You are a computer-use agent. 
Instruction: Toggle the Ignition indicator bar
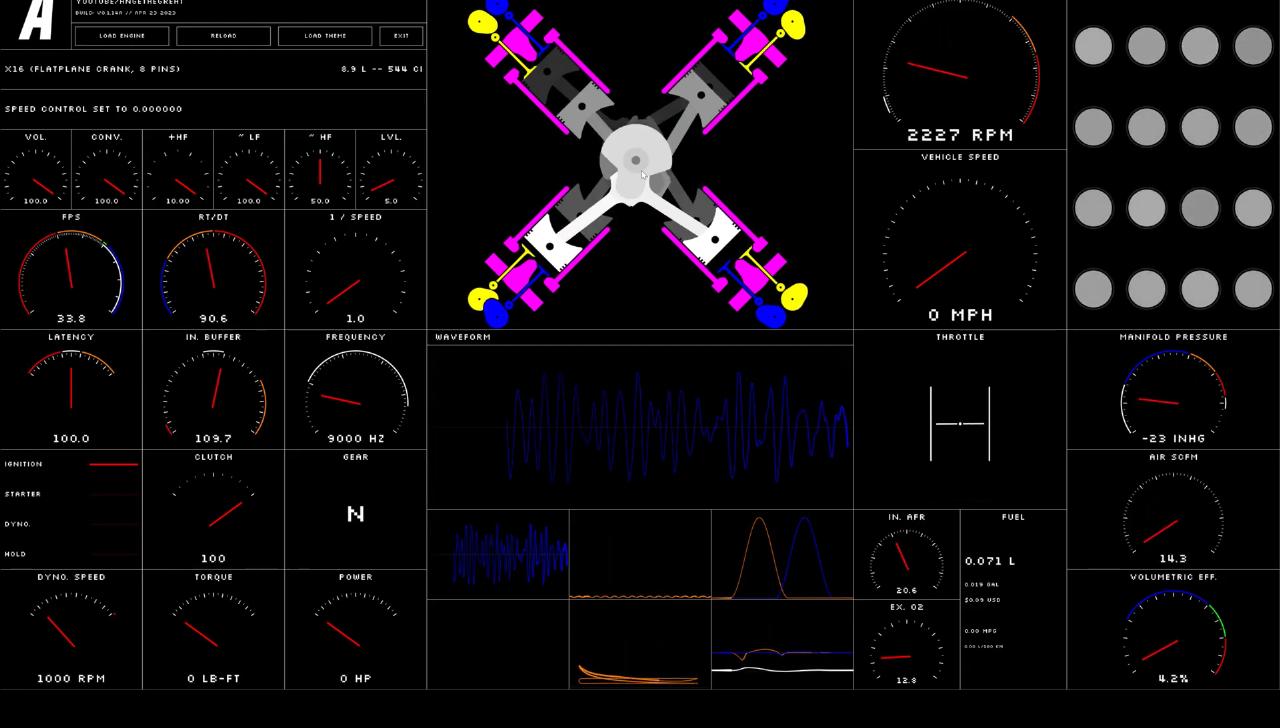[113, 464]
